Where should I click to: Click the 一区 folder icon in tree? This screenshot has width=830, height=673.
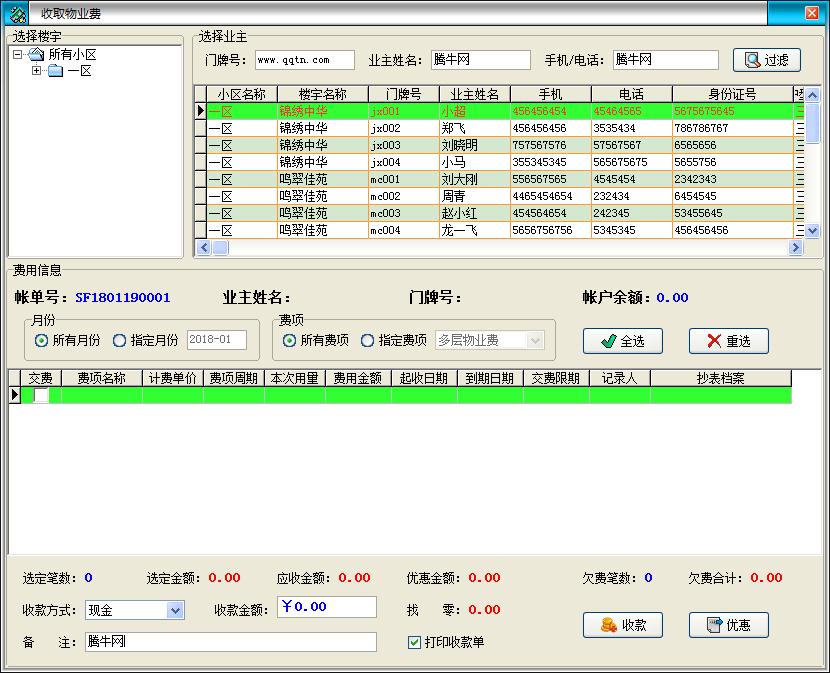(55, 70)
